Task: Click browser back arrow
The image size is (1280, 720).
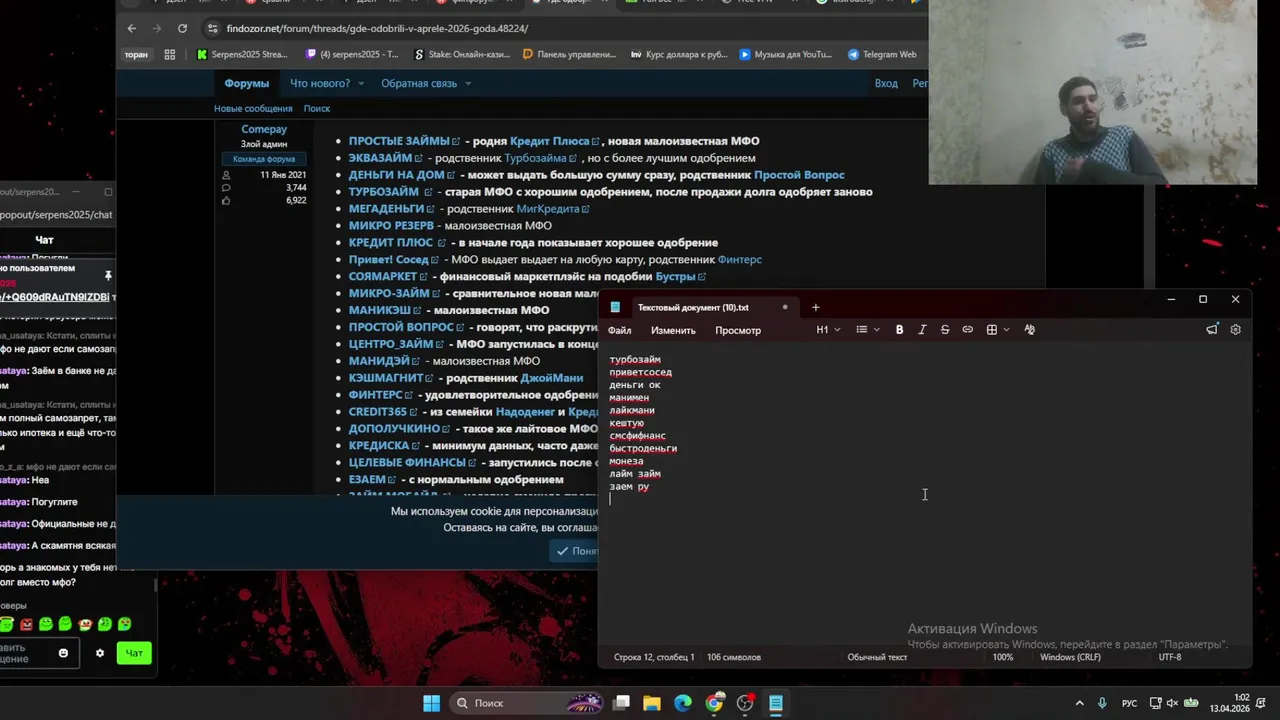Action: click(131, 28)
